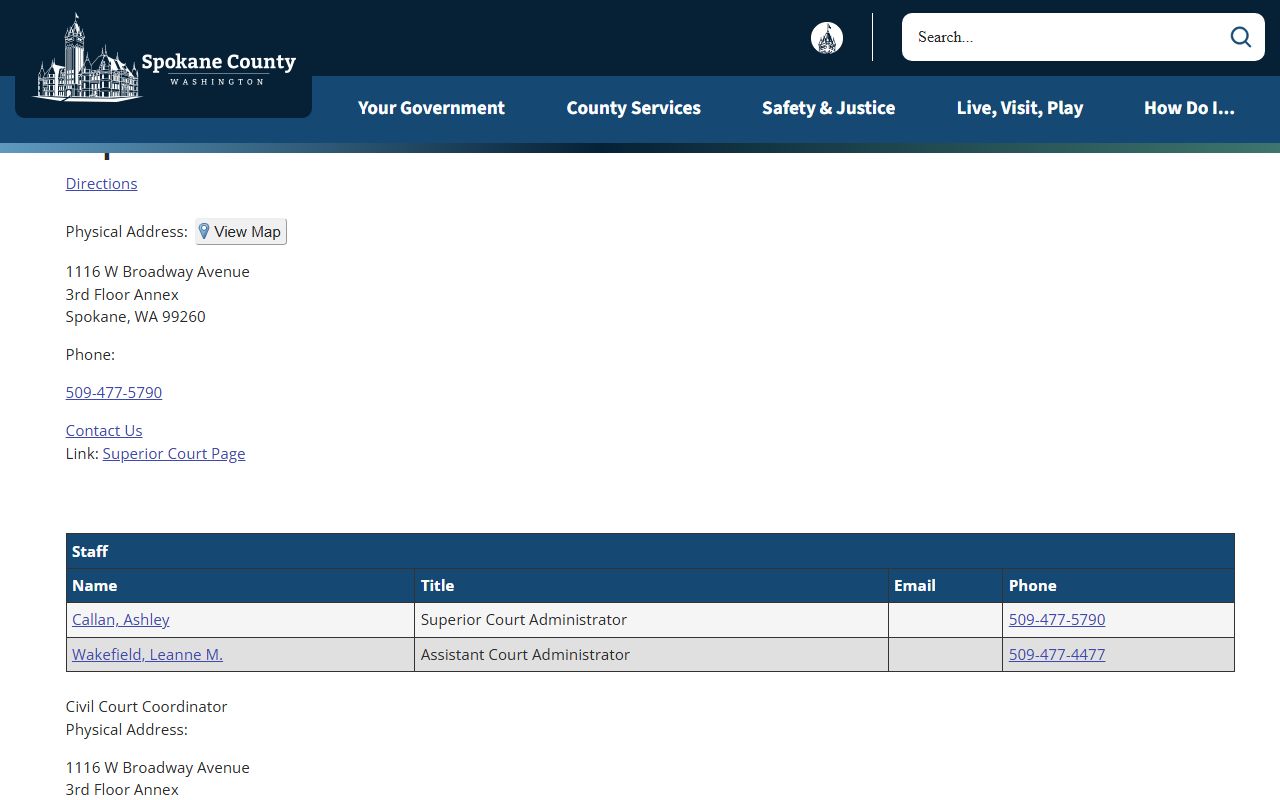The height and width of the screenshot is (800, 1280).
Task: Open the County Services menu
Action: [634, 108]
